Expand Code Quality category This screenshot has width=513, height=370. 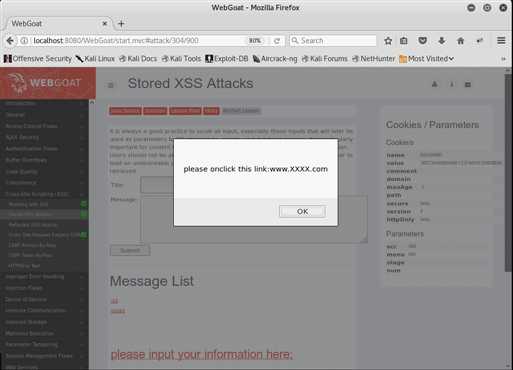tap(44, 172)
